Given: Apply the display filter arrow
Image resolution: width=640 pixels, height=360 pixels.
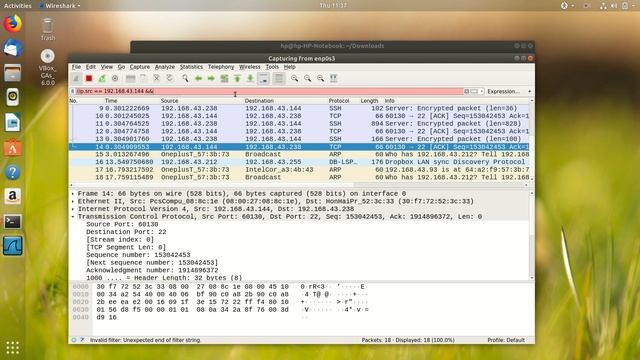Looking at the screenshot, I should coord(474,91).
